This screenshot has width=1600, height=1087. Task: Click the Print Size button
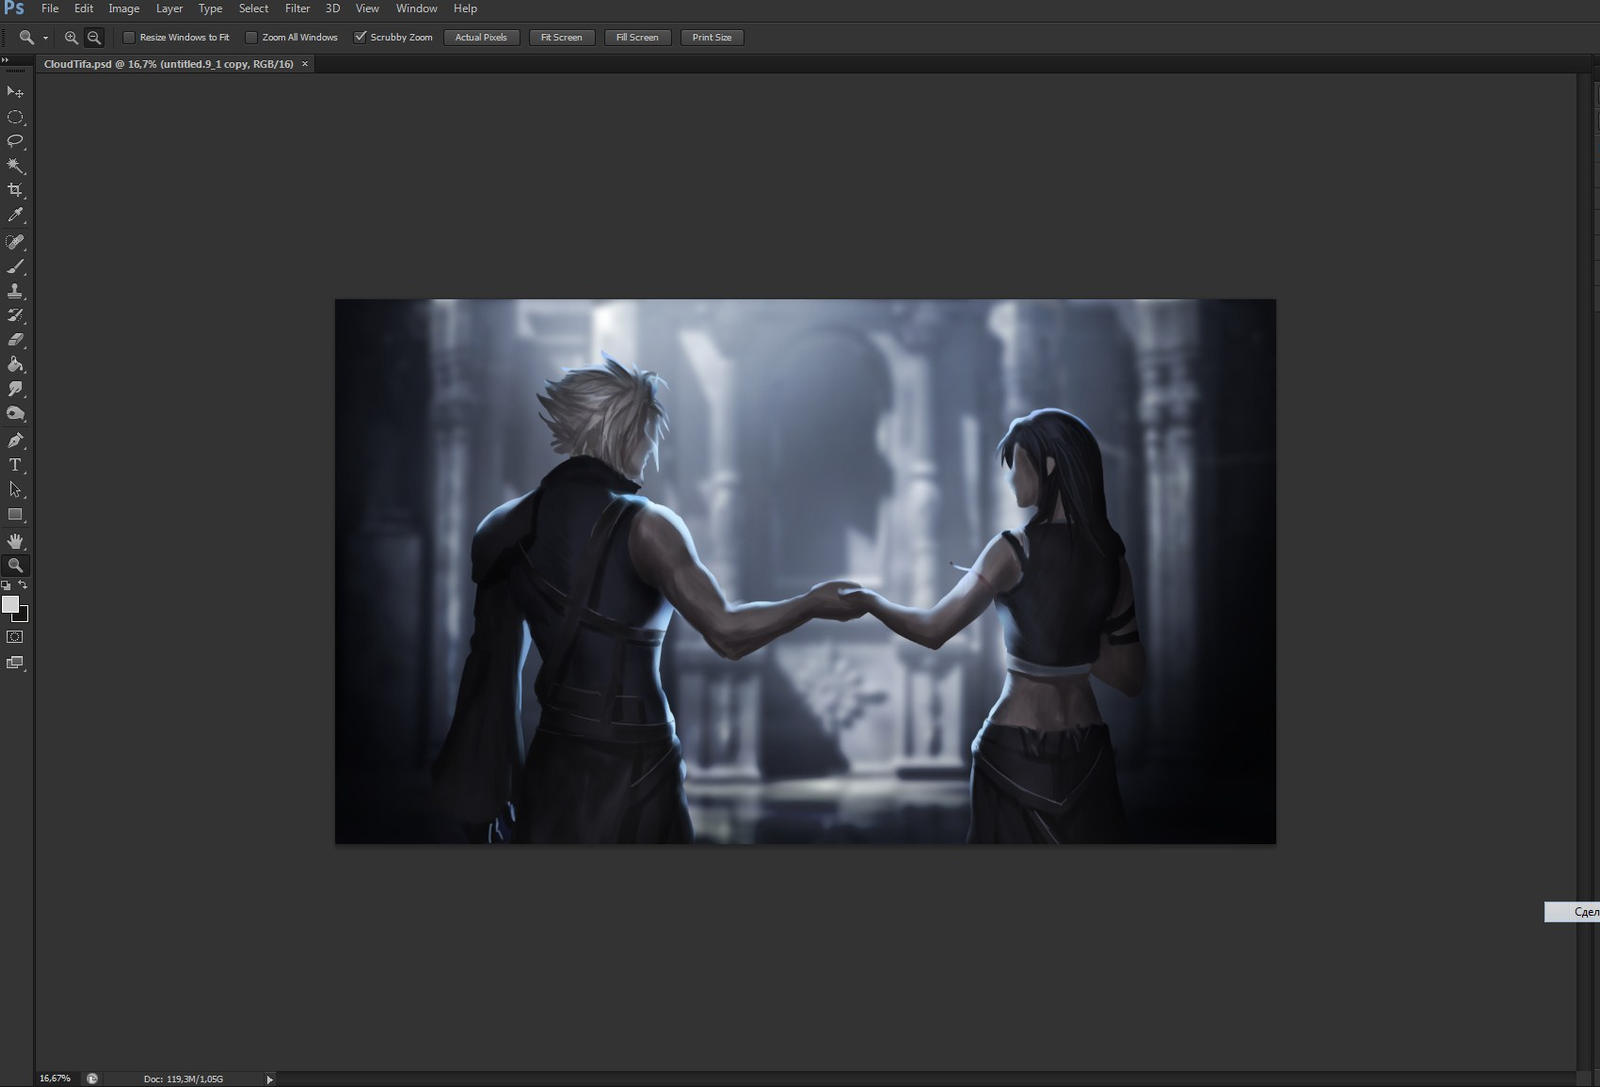click(712, 37)
